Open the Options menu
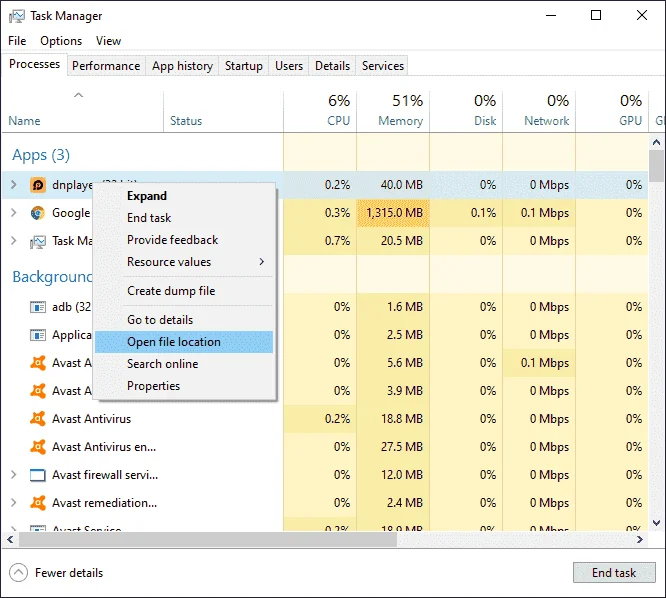666x598 pixels. pos(61,41)
